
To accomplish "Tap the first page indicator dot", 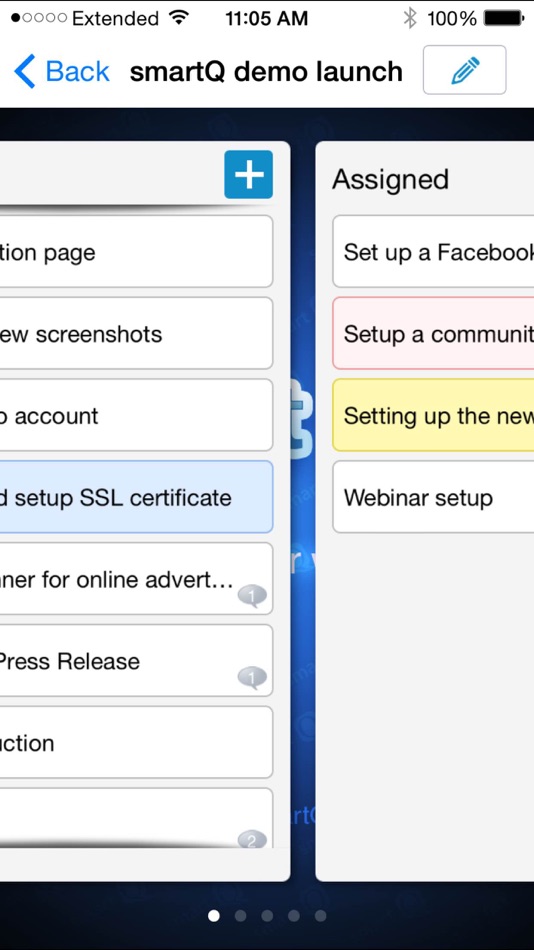I will (x=214, y=915).
